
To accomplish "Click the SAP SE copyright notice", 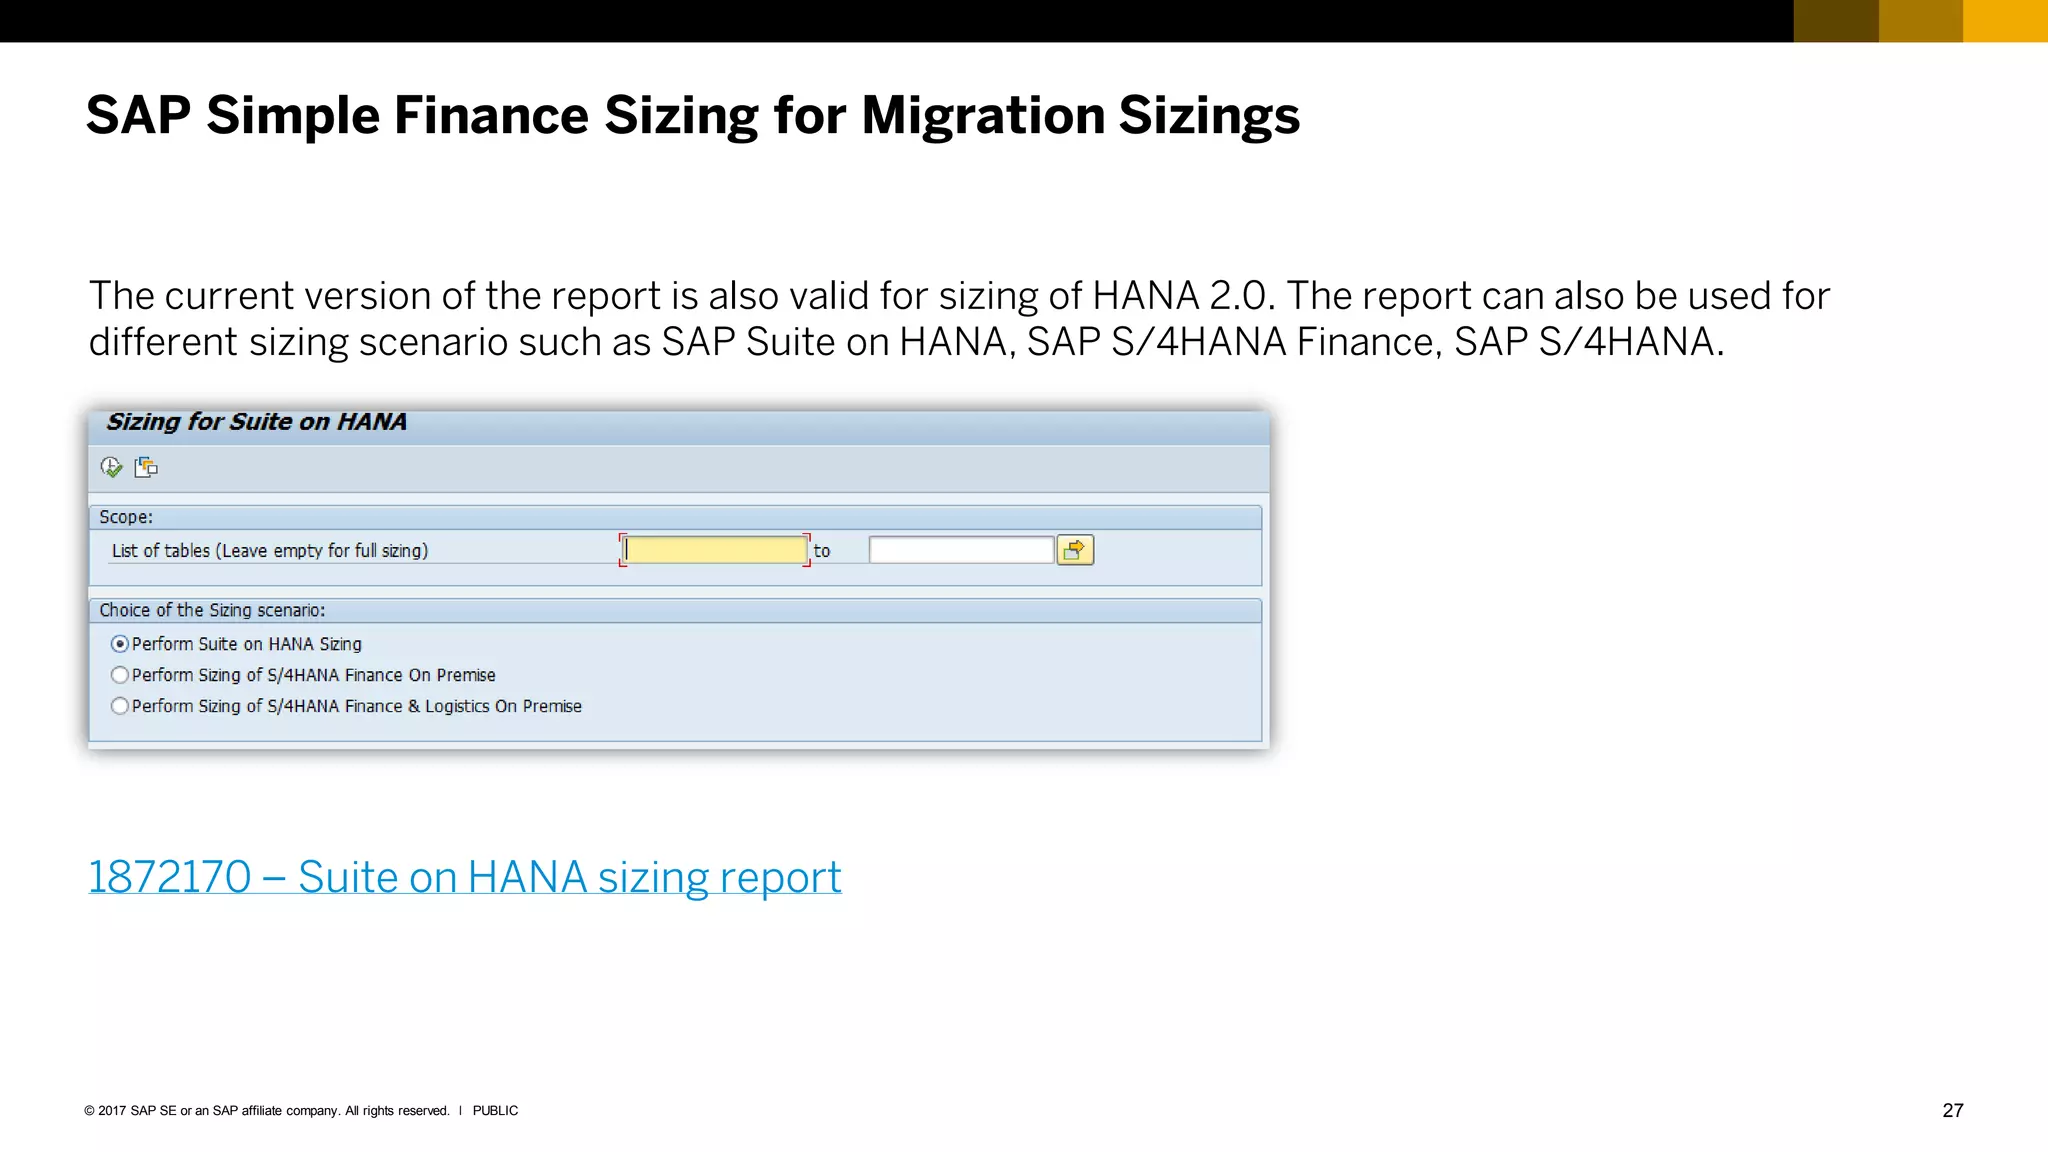I will (x=267, y=1111).
